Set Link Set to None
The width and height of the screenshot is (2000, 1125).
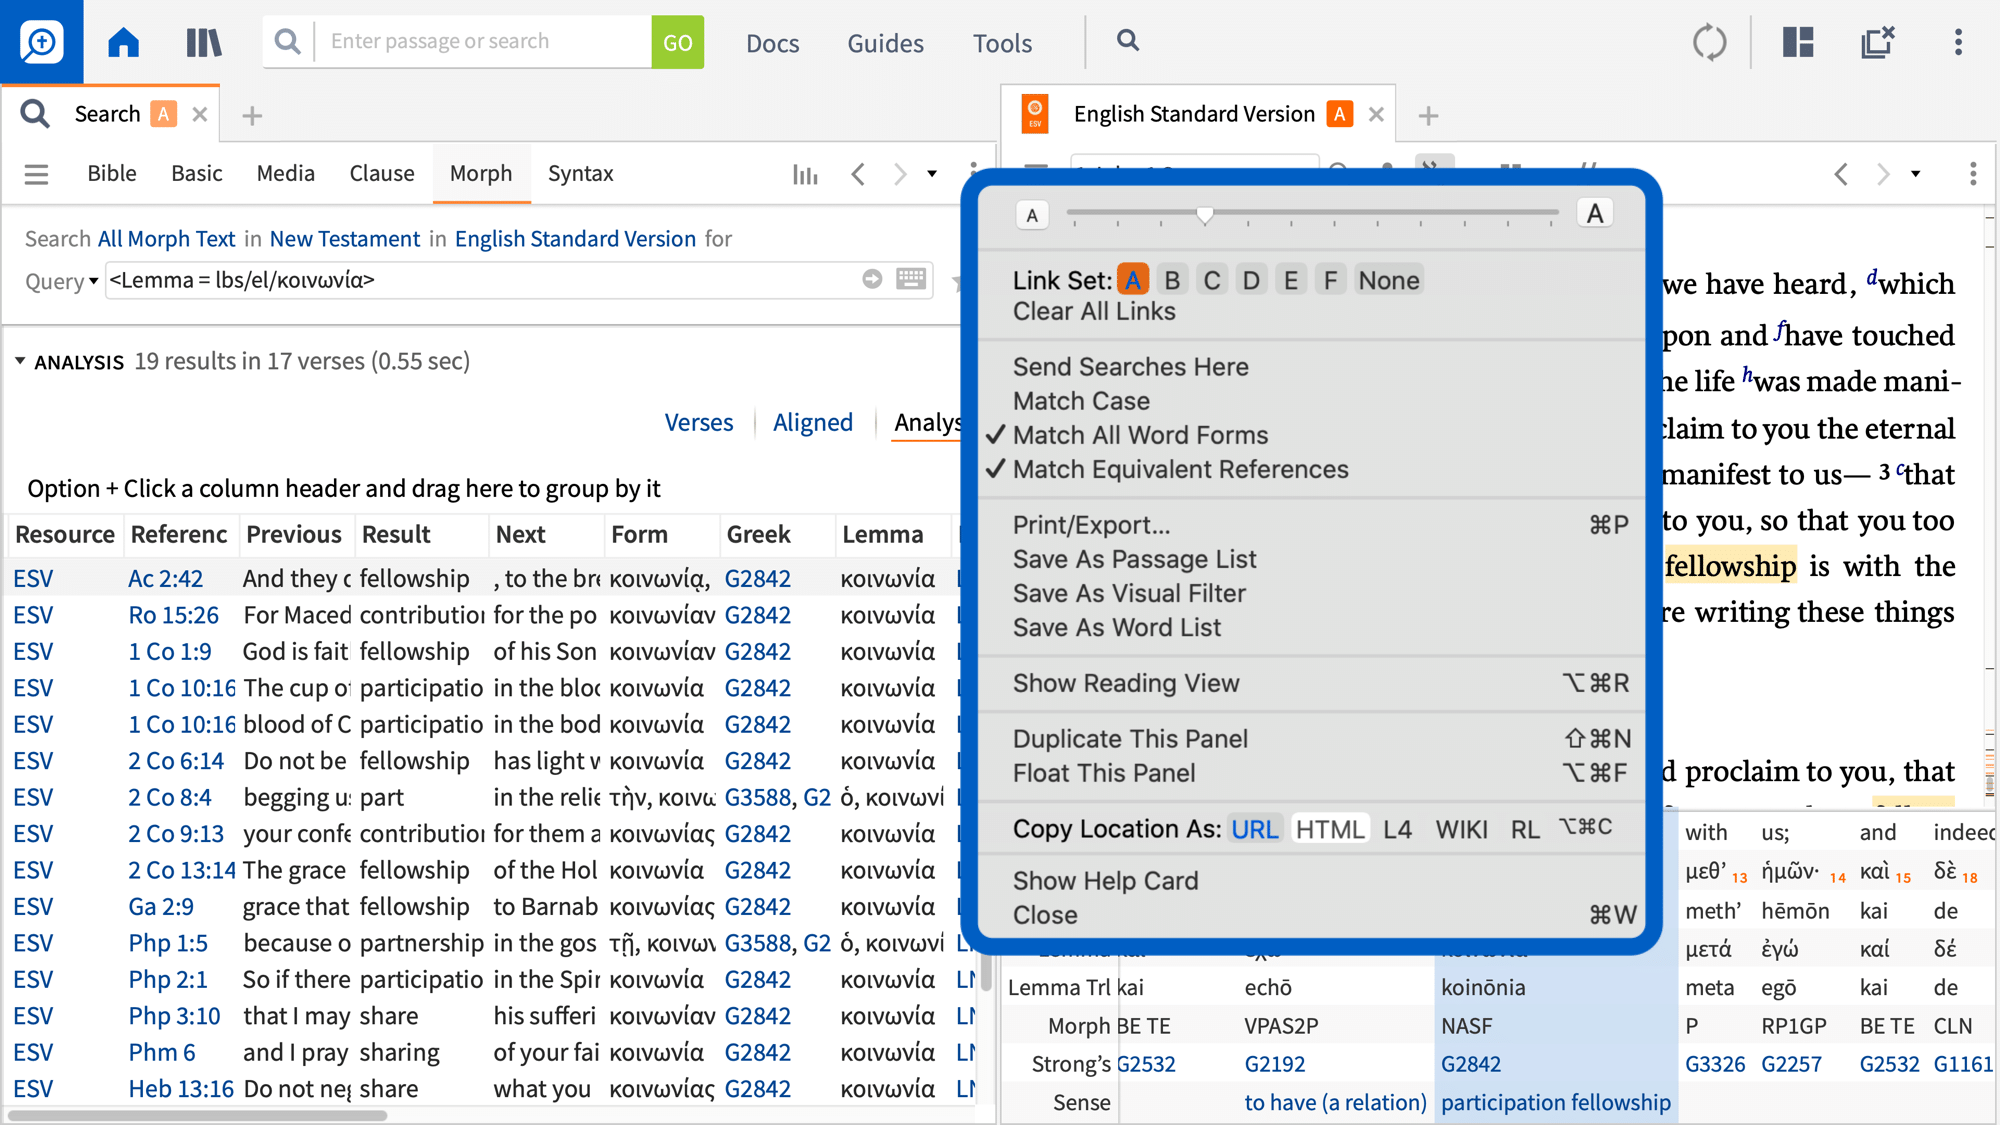[1389, 280]
